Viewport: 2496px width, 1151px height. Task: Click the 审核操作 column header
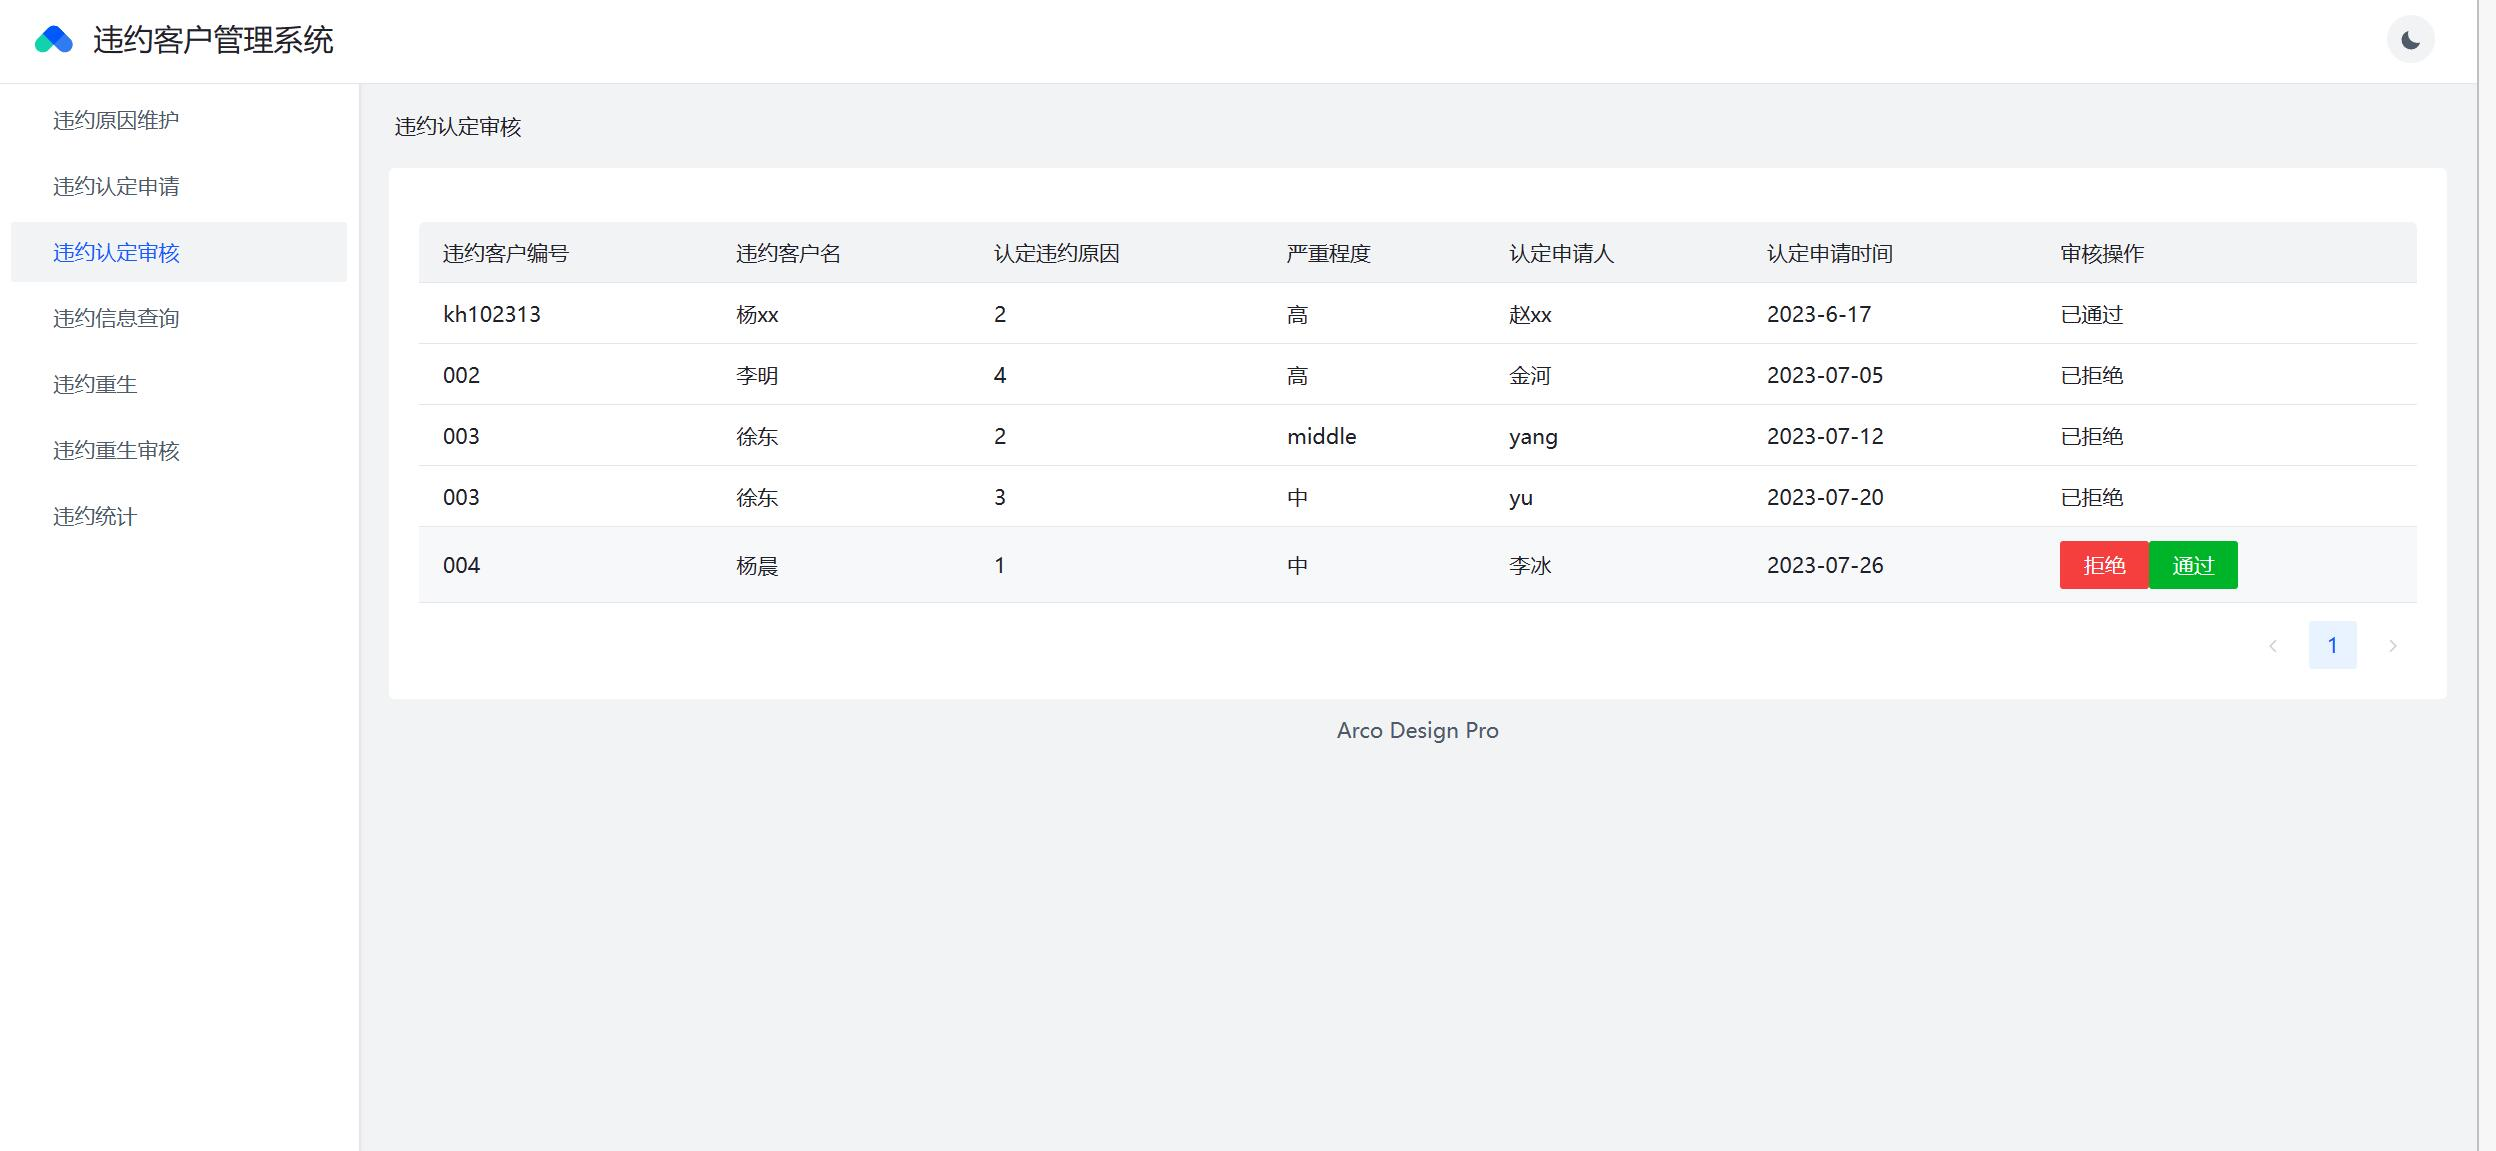[2101, 253]
